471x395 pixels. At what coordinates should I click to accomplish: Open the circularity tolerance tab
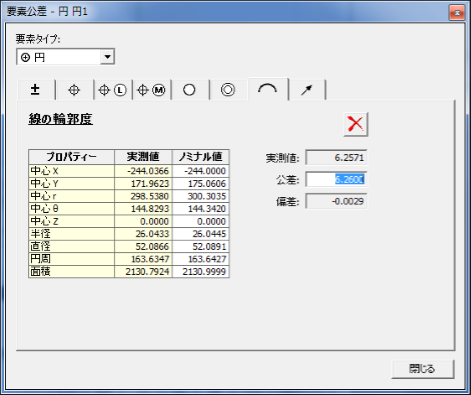tap(190, 90)
